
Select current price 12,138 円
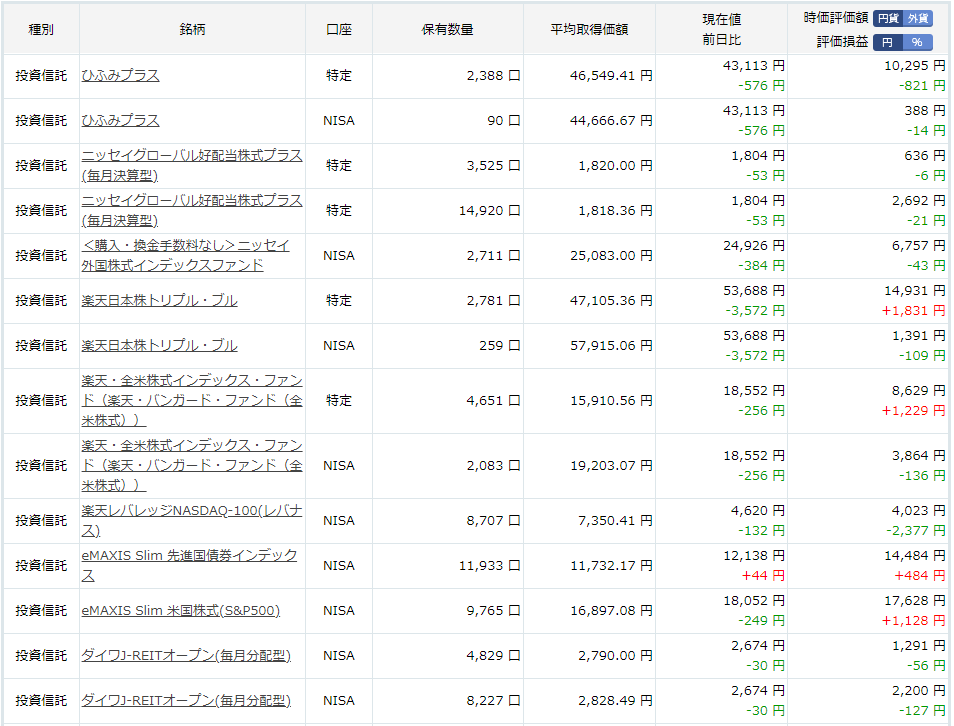tap(754, 556)
